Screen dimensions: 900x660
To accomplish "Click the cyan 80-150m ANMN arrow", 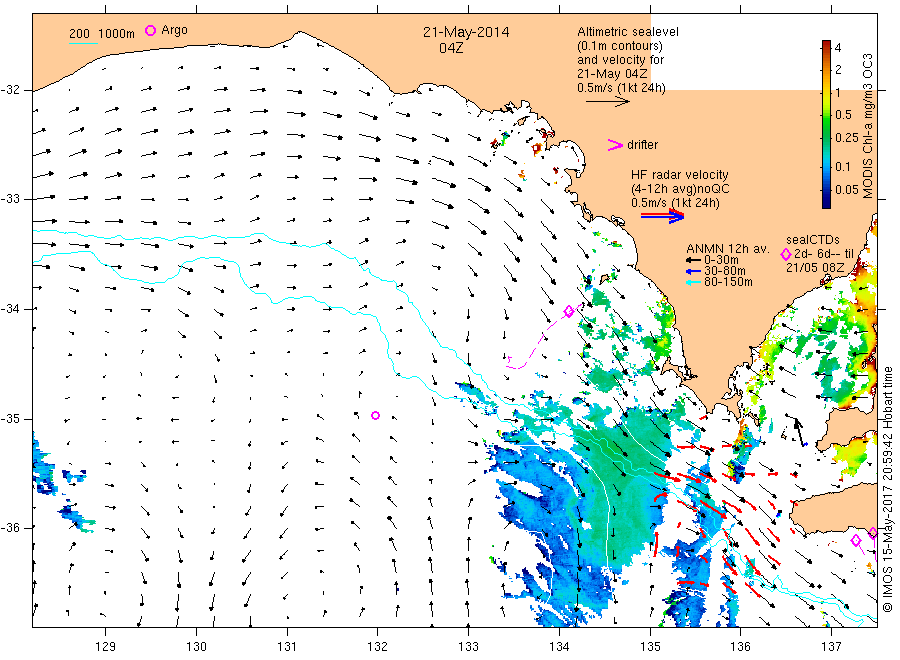I will (x=693, y=282).
